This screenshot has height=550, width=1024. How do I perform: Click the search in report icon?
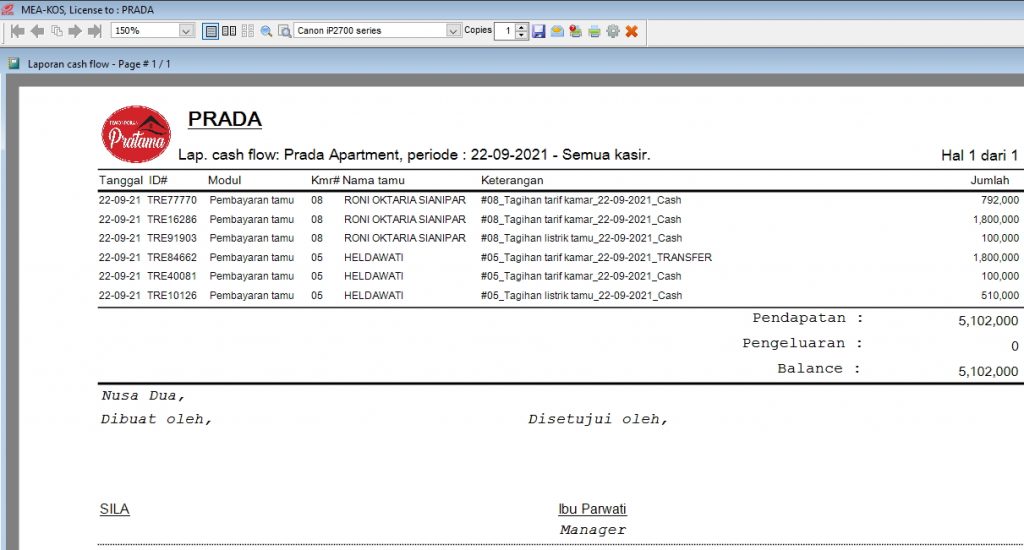click(284, 31)
